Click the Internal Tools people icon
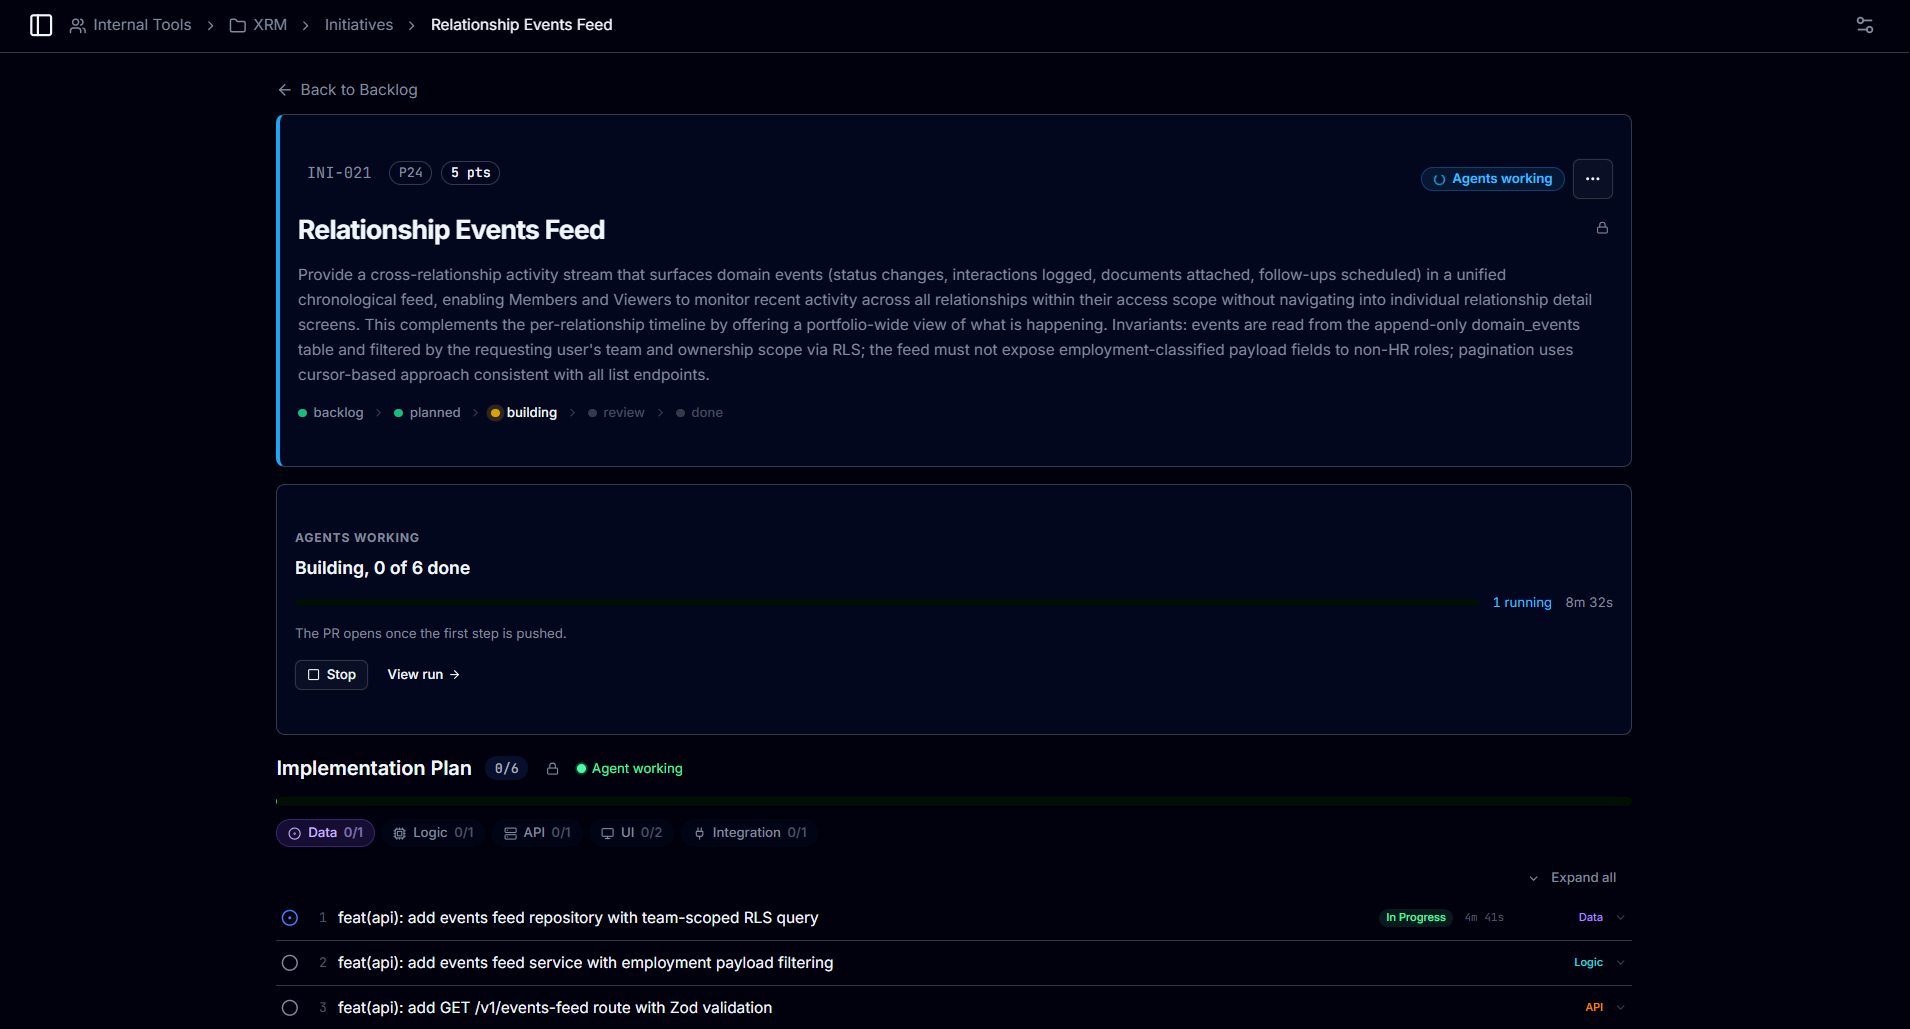The height and width of the screenshot is (1029, 1910). click(x=77, y=25)
